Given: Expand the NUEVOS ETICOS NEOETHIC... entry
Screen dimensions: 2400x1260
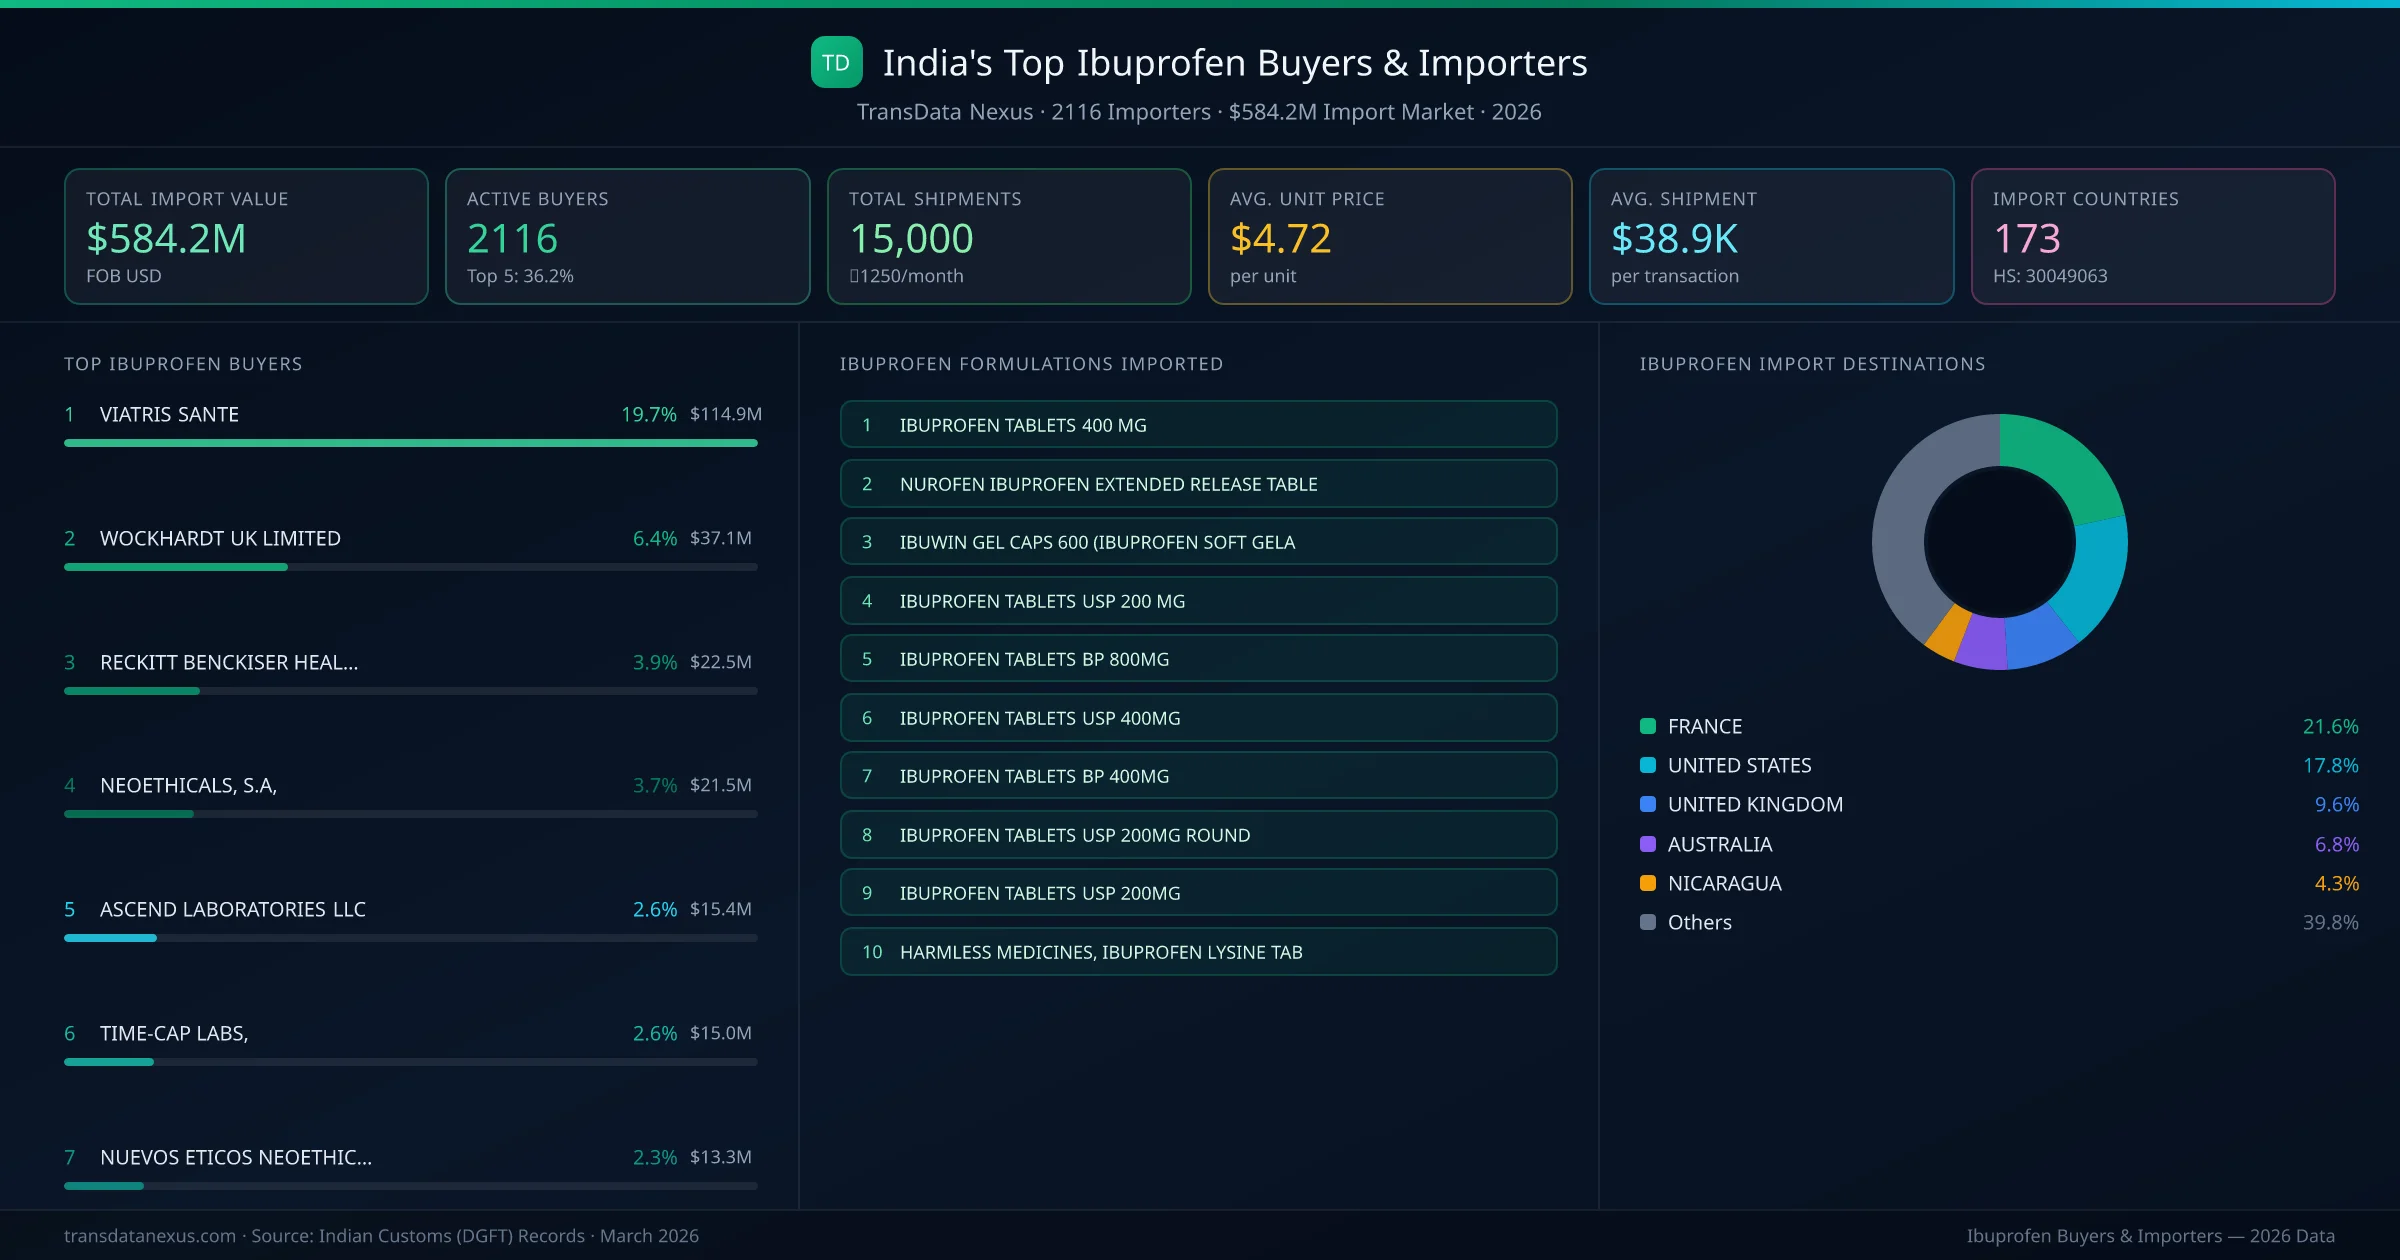Looking at the screenshot, I should pos(235,1157).
